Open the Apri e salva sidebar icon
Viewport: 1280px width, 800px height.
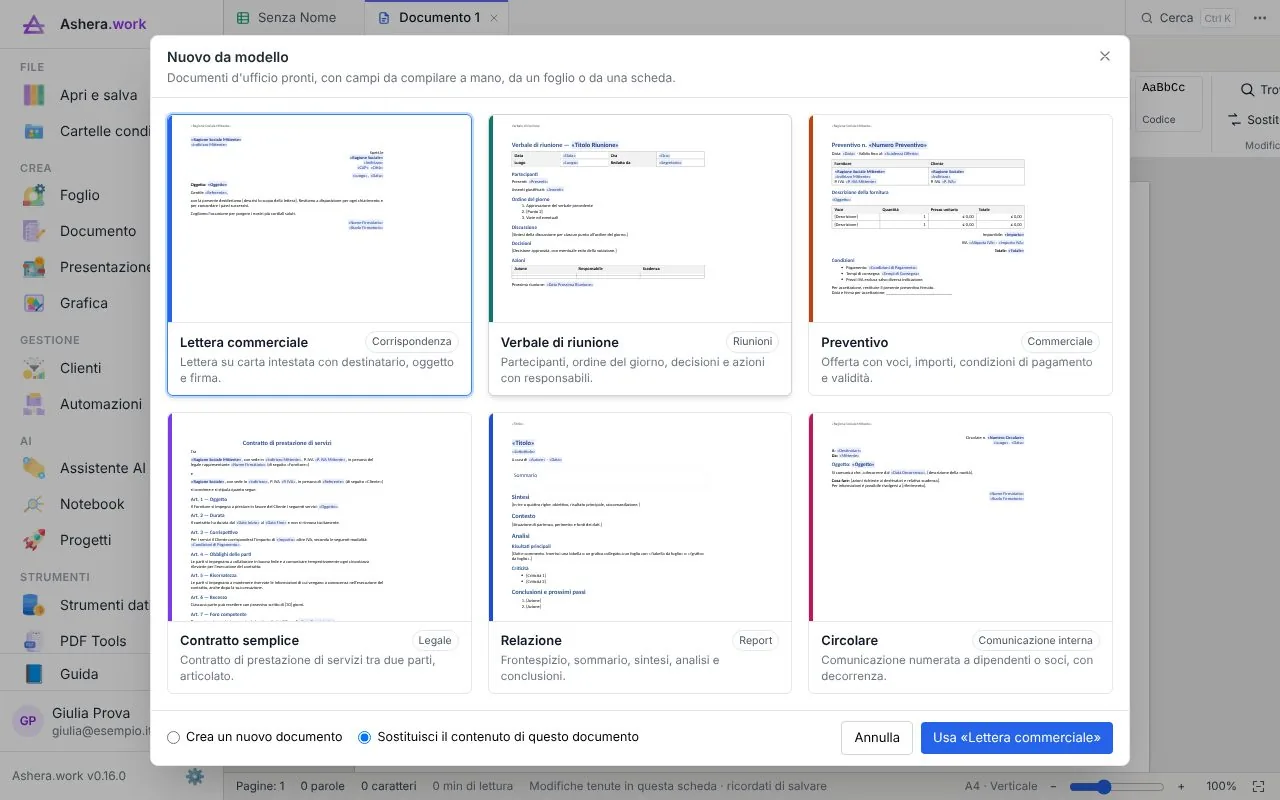[34, 95]
